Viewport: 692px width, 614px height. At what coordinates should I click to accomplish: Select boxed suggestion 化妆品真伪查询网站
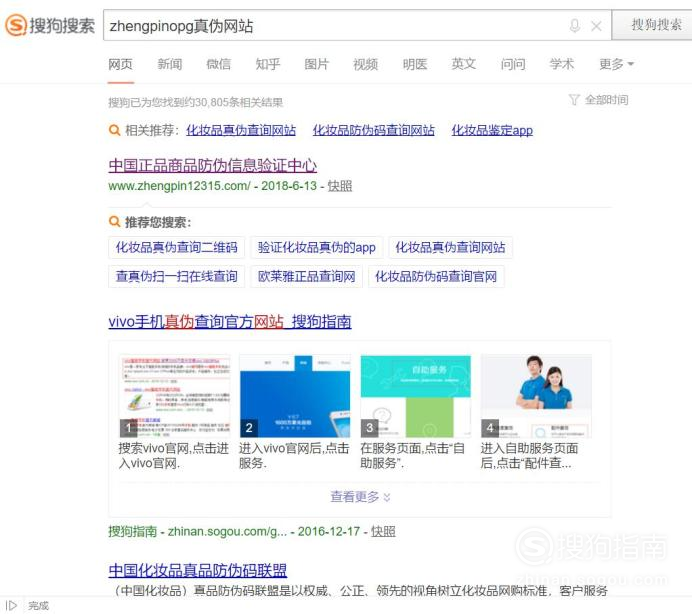(451, 247)
